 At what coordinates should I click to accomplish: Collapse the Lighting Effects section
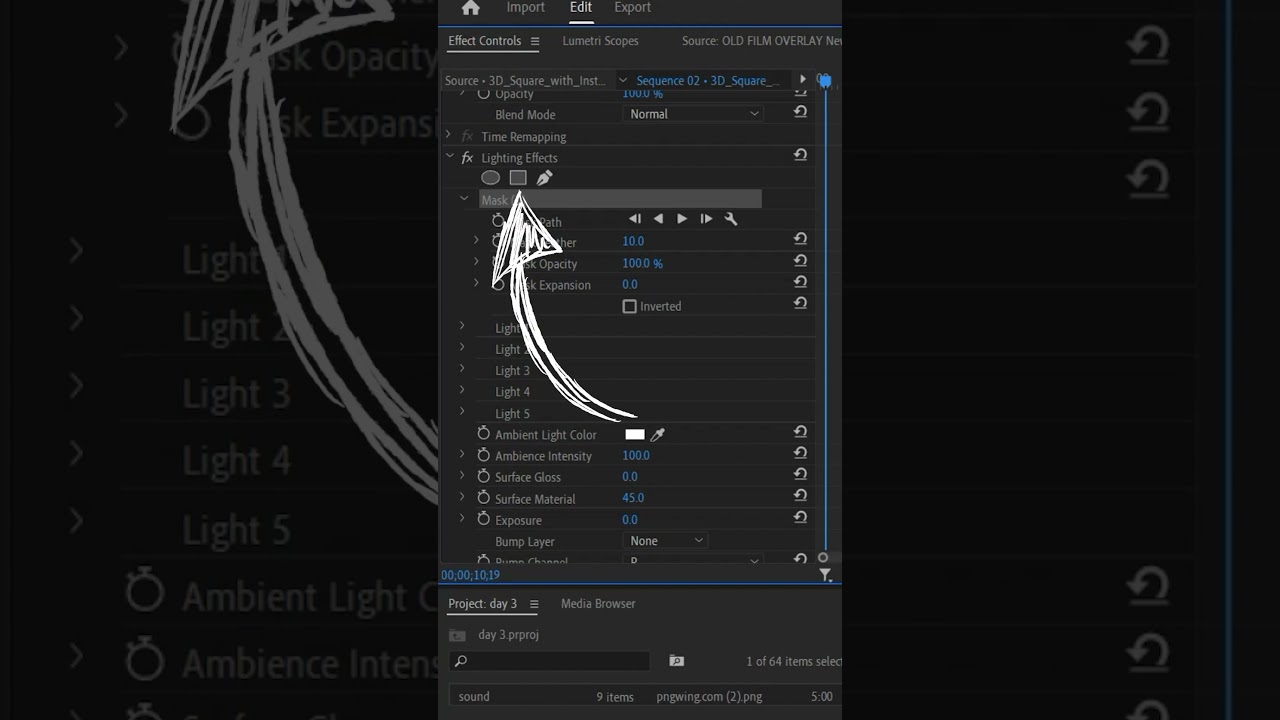449,156
